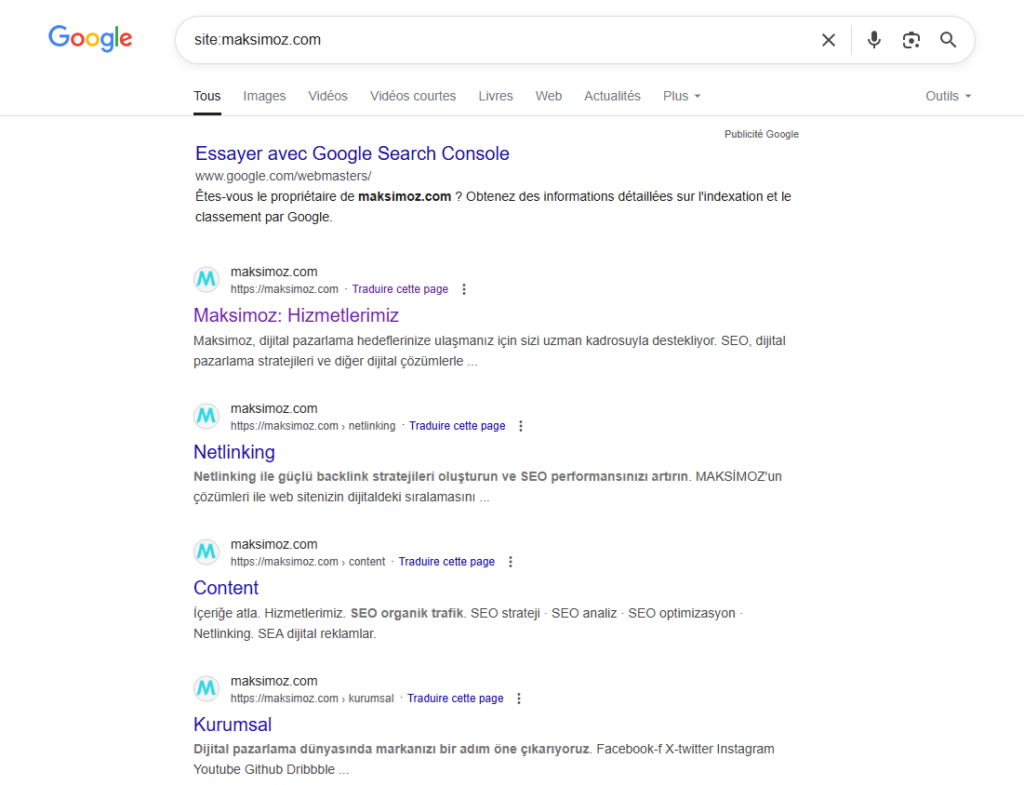Open three-dot menu for Maksimoz: Hizmetlerimiz result
Viewport: 1024px width, 785px height.
click(x=464, y=289)
